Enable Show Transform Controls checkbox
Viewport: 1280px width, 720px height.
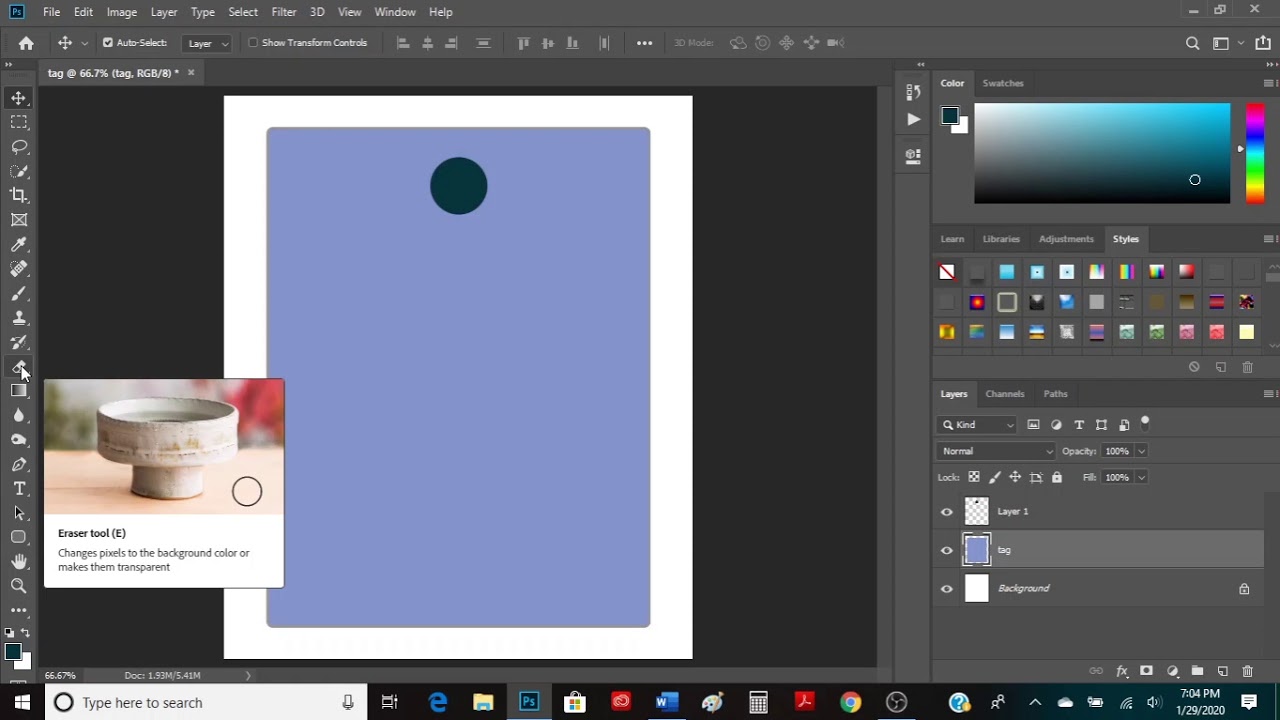click(253, 43)
